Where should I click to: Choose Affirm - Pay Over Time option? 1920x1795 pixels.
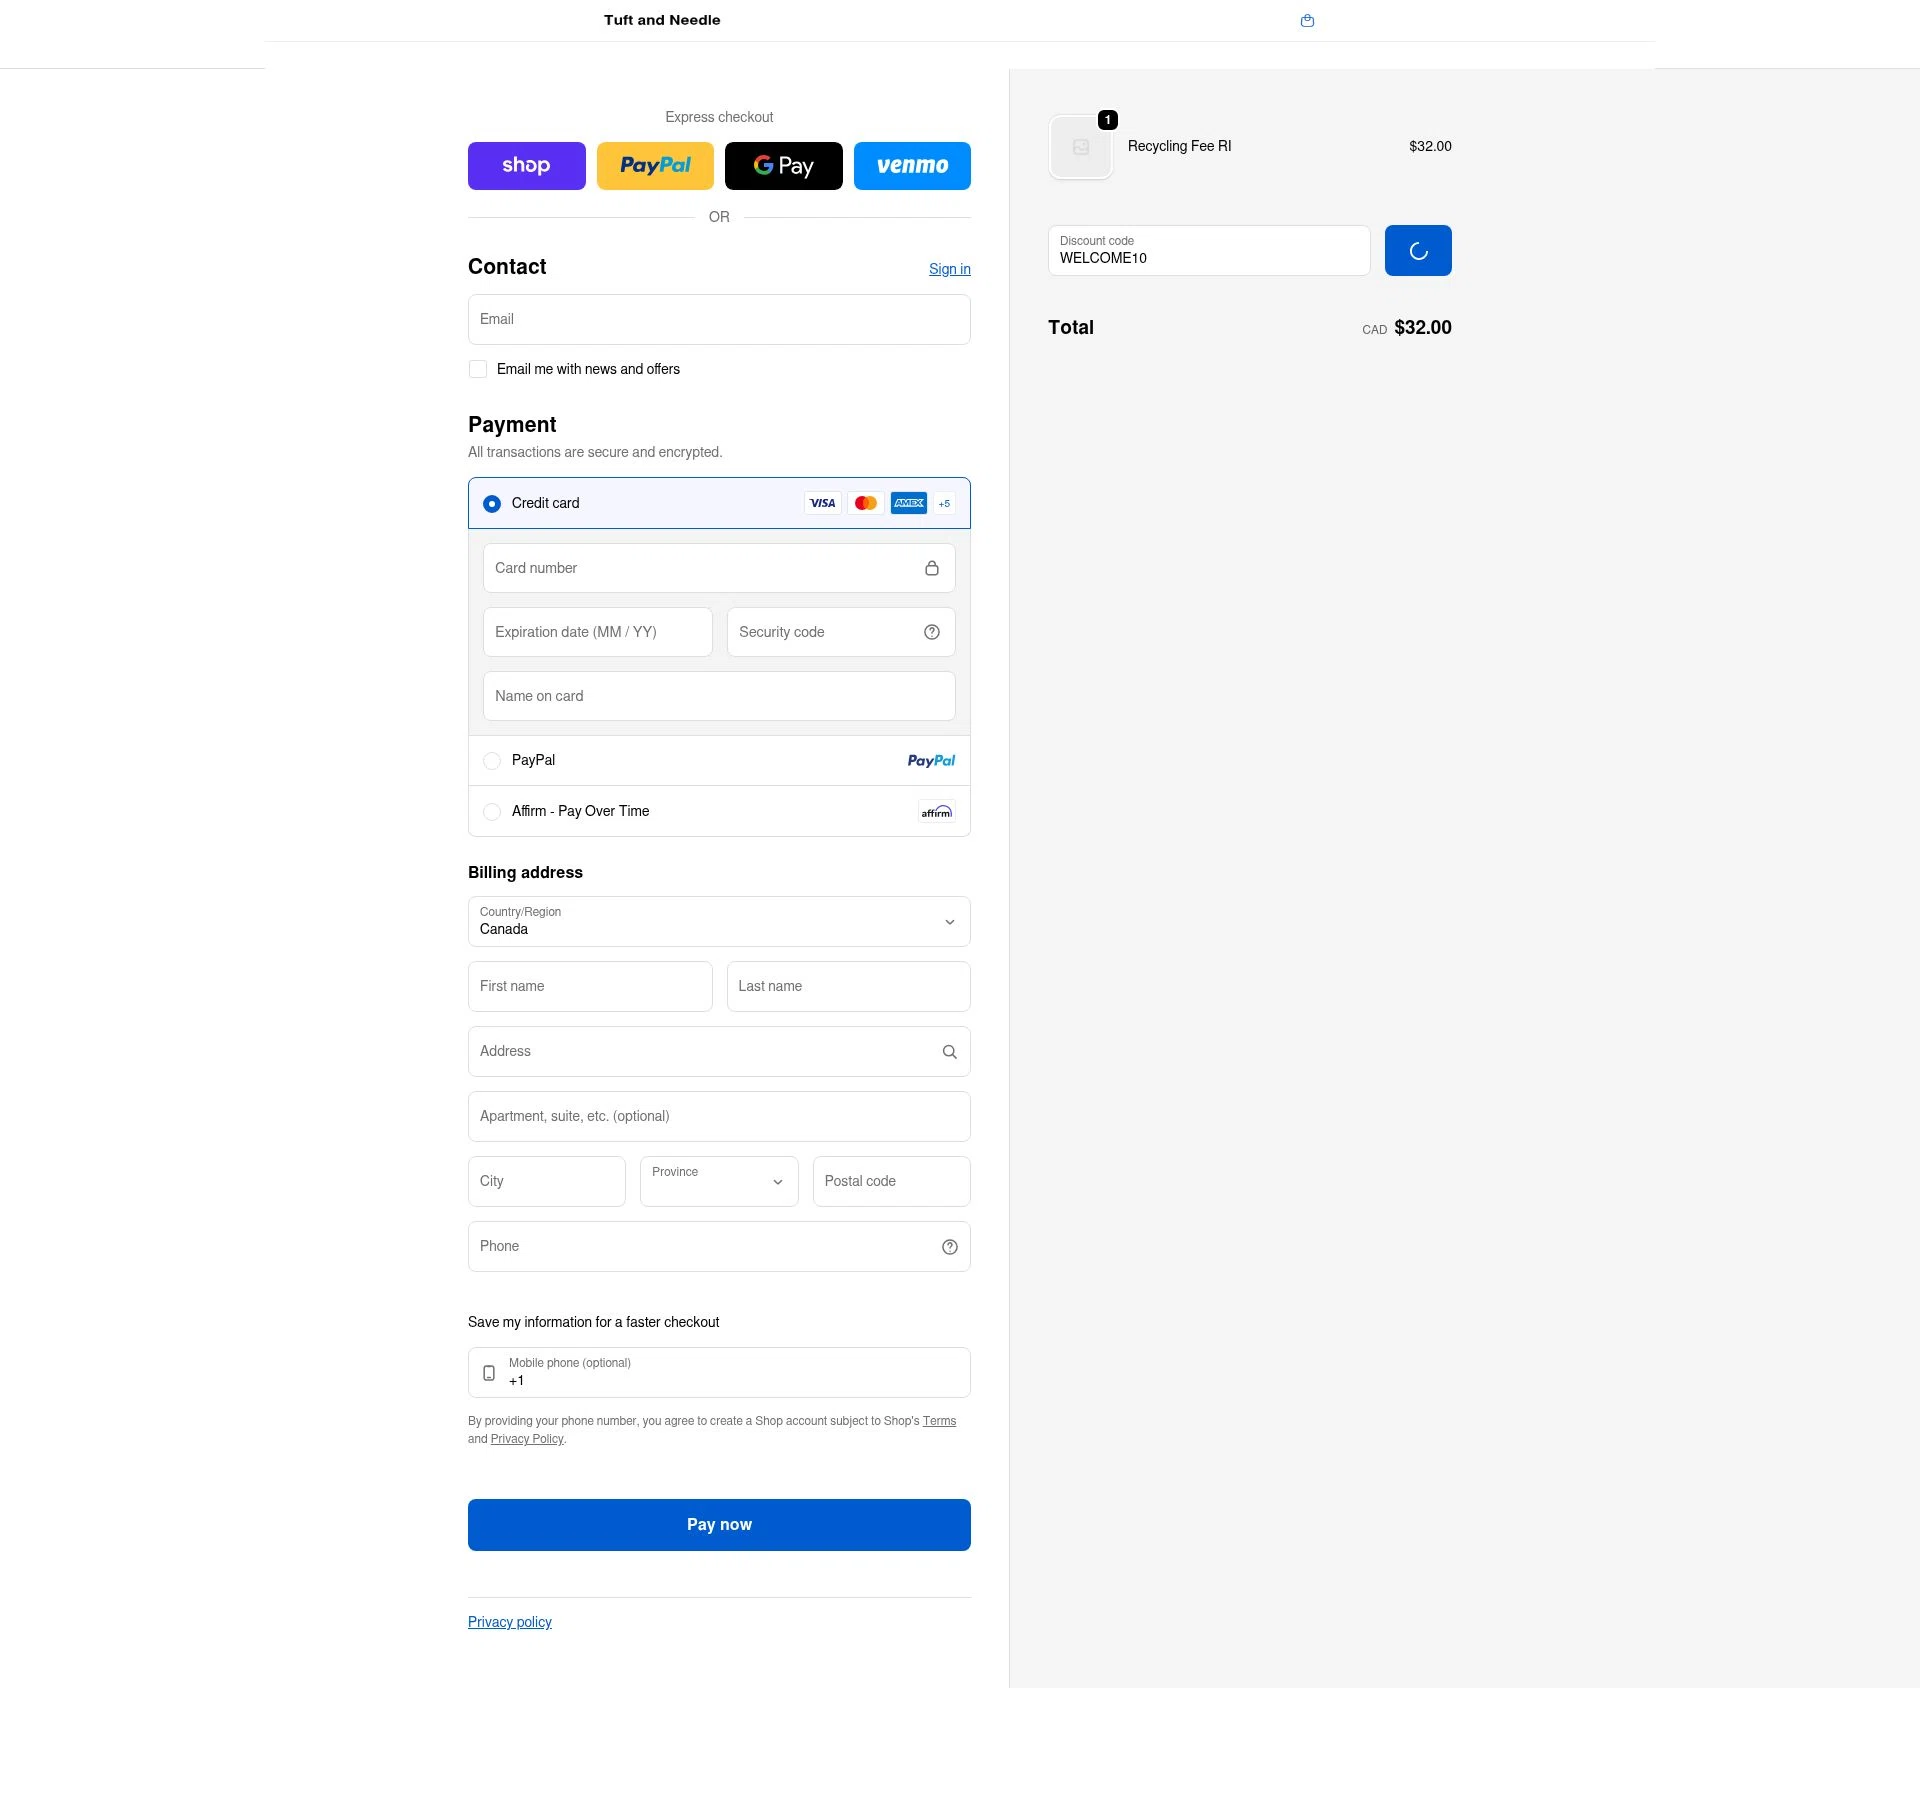(492, 812)
